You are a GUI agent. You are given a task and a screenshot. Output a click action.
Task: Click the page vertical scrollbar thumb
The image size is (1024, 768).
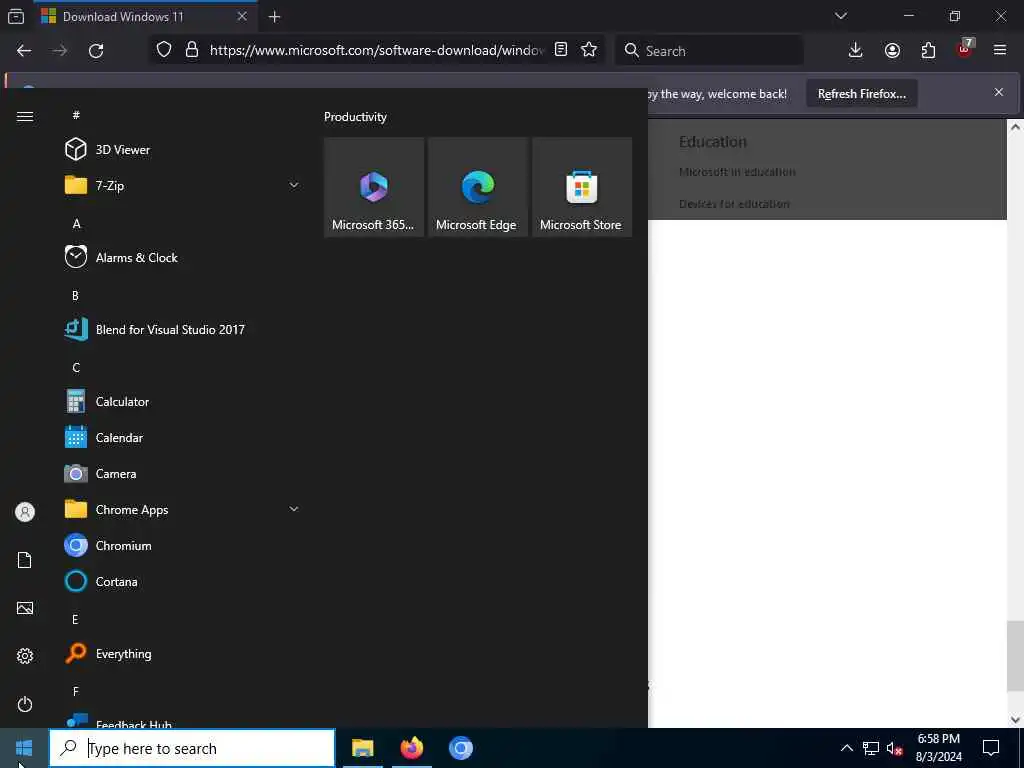click(1015, 656)
